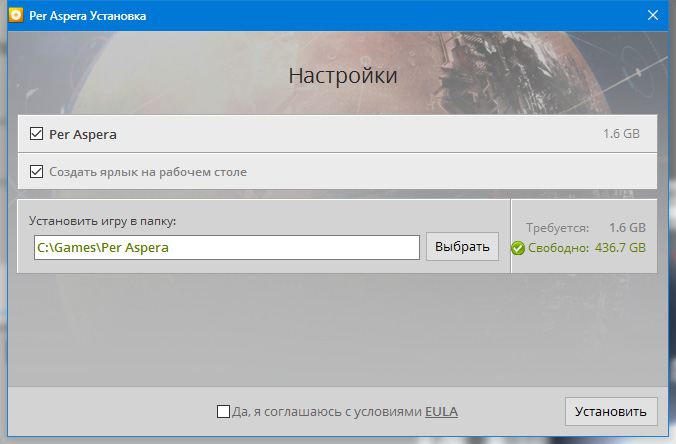Focus the install path field C:\Games\Per Aspera
676x444 pixels.
point(227,247)
